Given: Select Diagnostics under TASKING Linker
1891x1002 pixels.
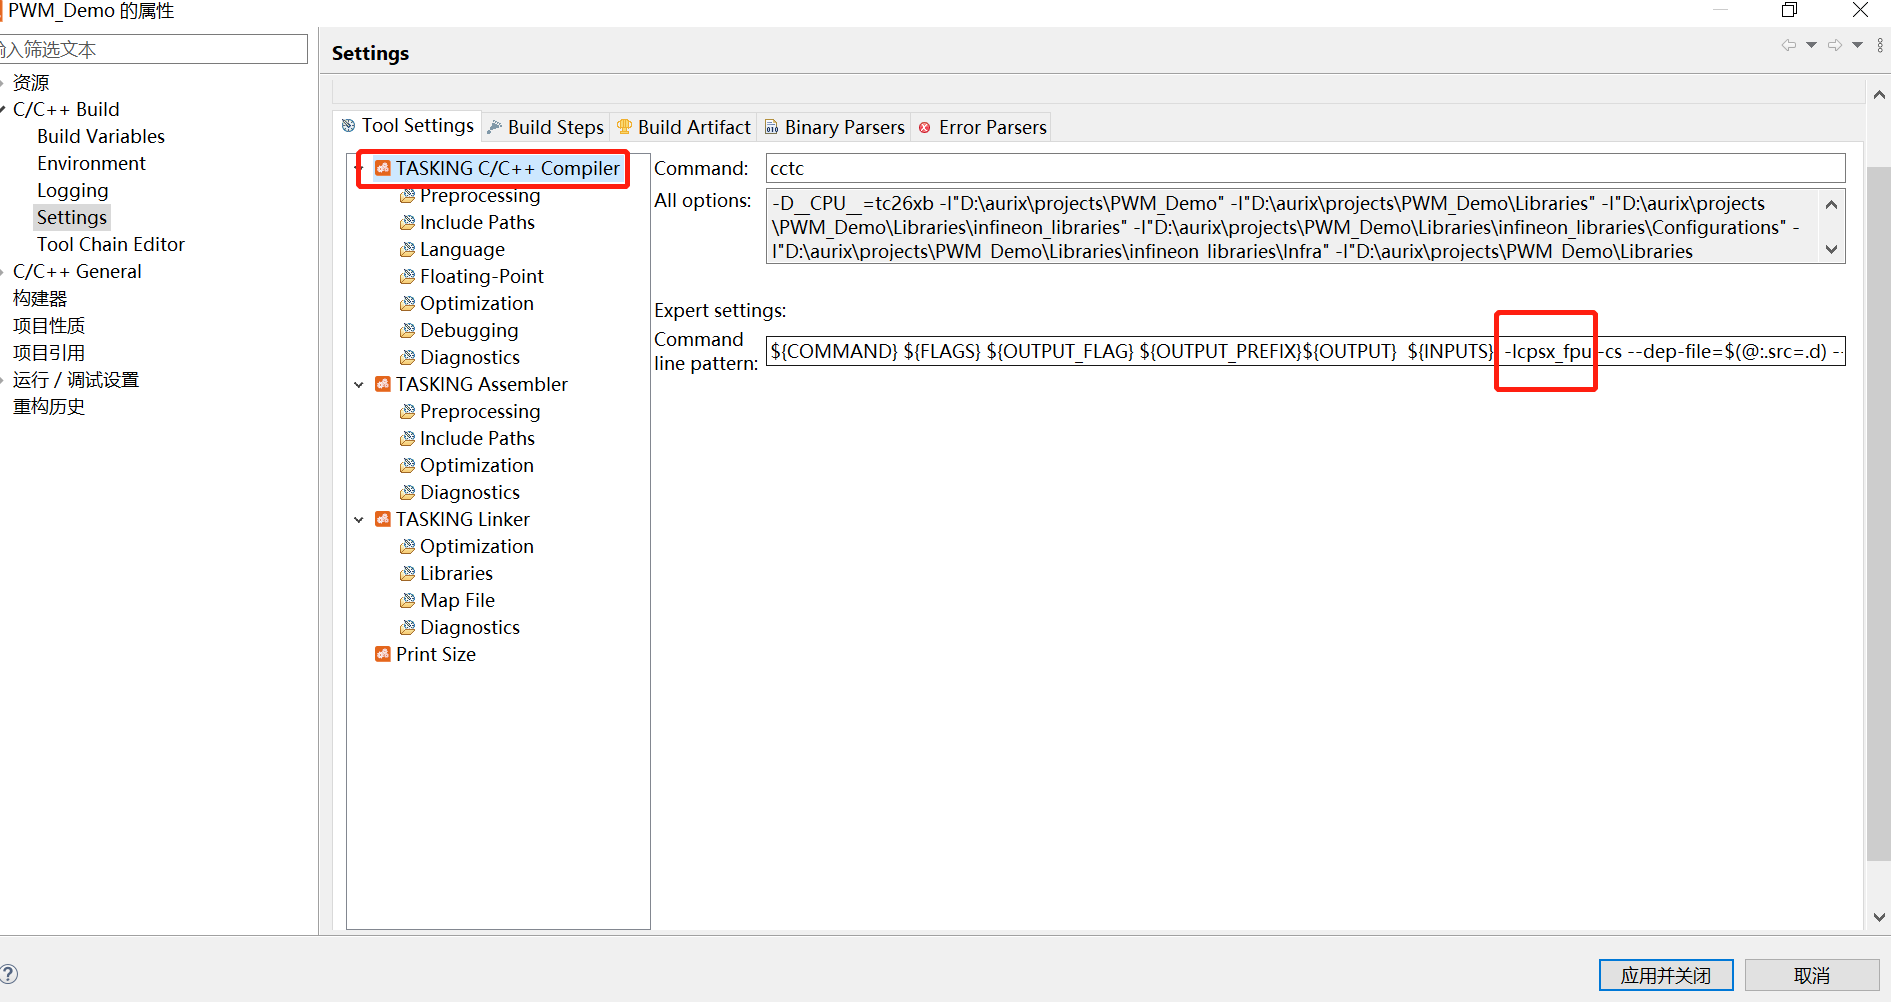Looking at the screenshot, I should [470, 627].
